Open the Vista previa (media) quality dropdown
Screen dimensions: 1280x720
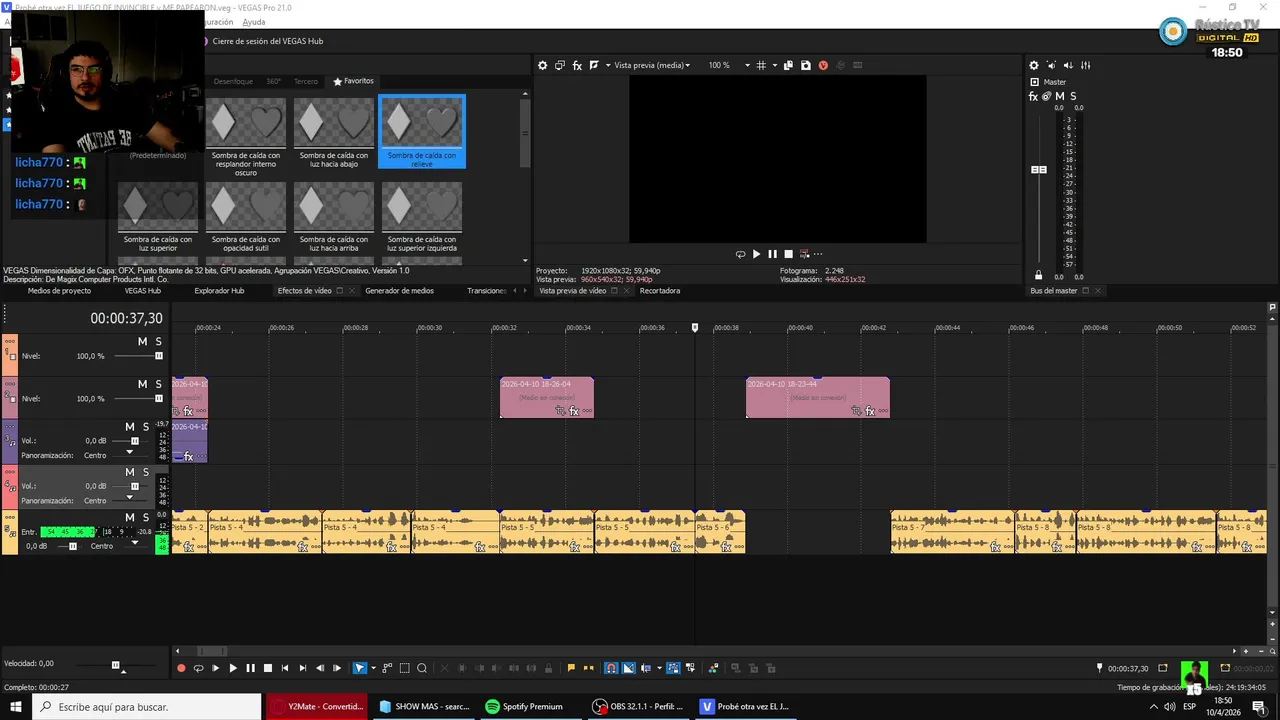pos(651,65)
